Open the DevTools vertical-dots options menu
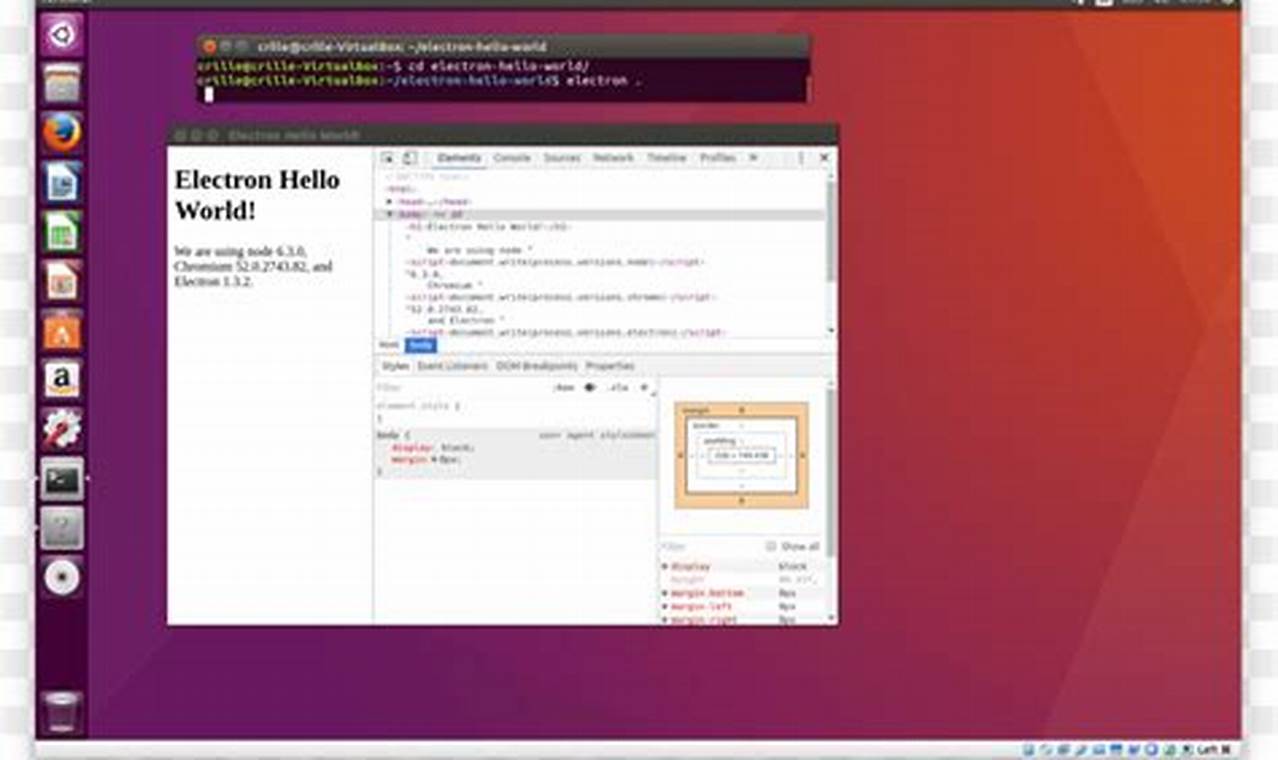This screenshot has height=760, width=1278. click(x=800, y=158)
